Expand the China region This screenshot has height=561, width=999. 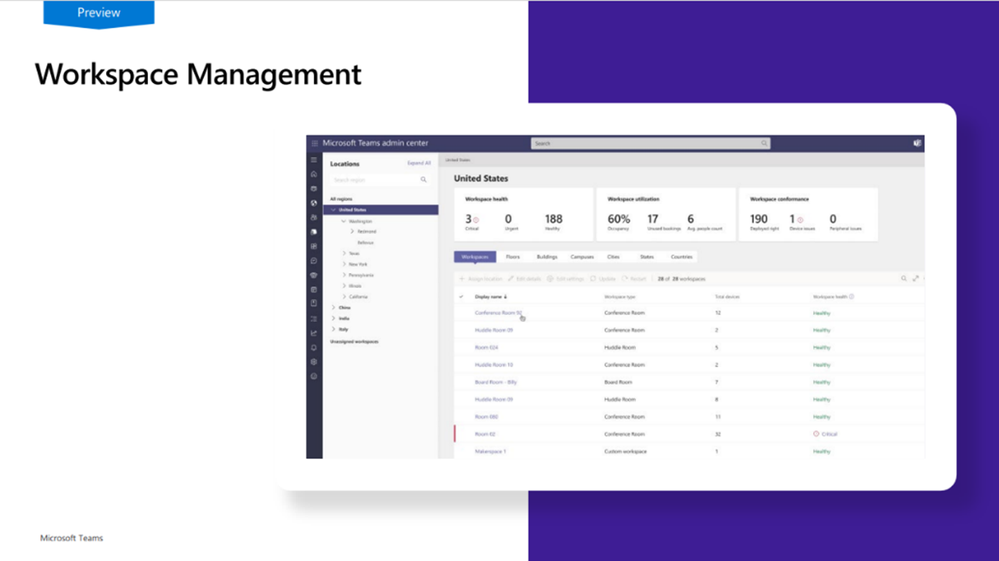point(333,308)
